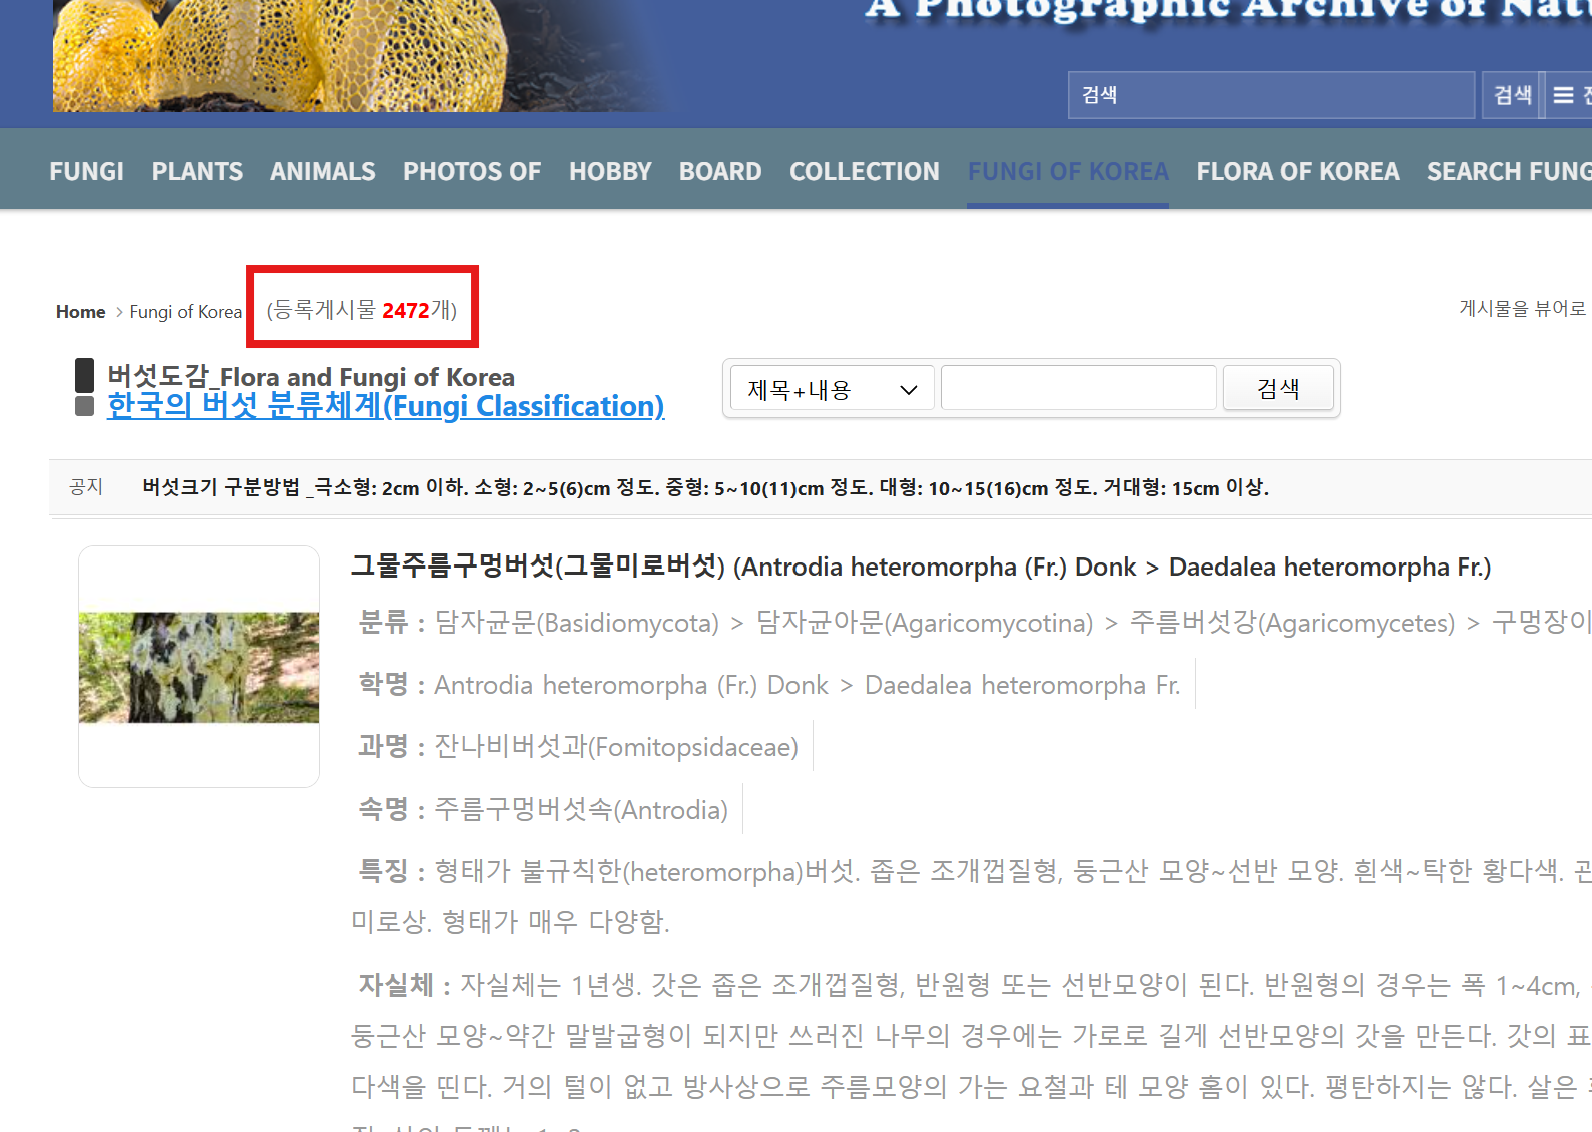Open the 한국의 버섯 분류체계 Fungi Classification link

386,406
